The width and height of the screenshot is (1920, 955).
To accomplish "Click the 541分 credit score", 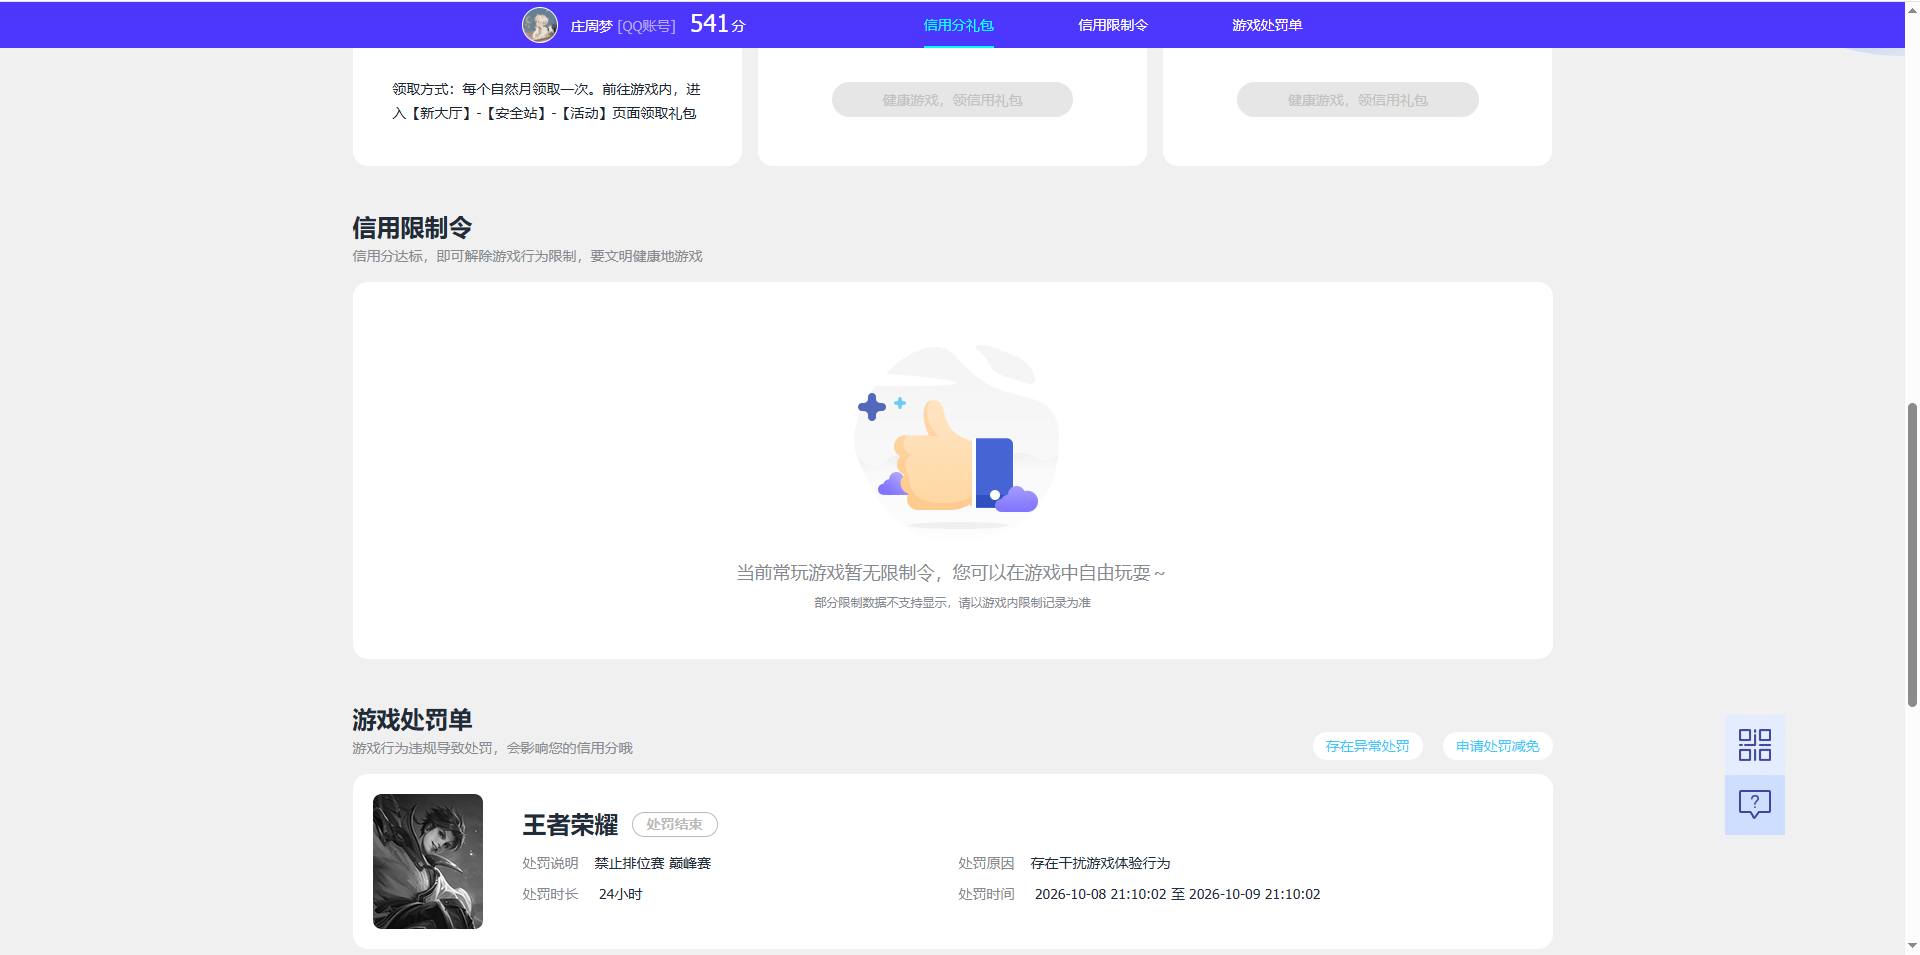I will tap(718, 24).
